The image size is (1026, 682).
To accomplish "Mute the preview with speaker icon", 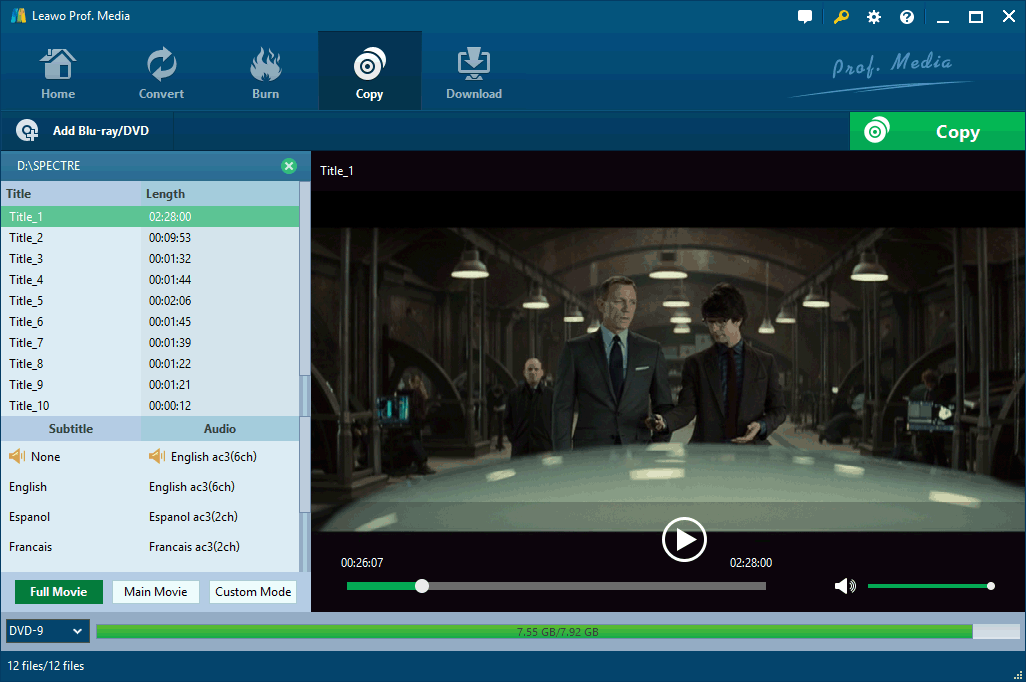I will 845,586.
